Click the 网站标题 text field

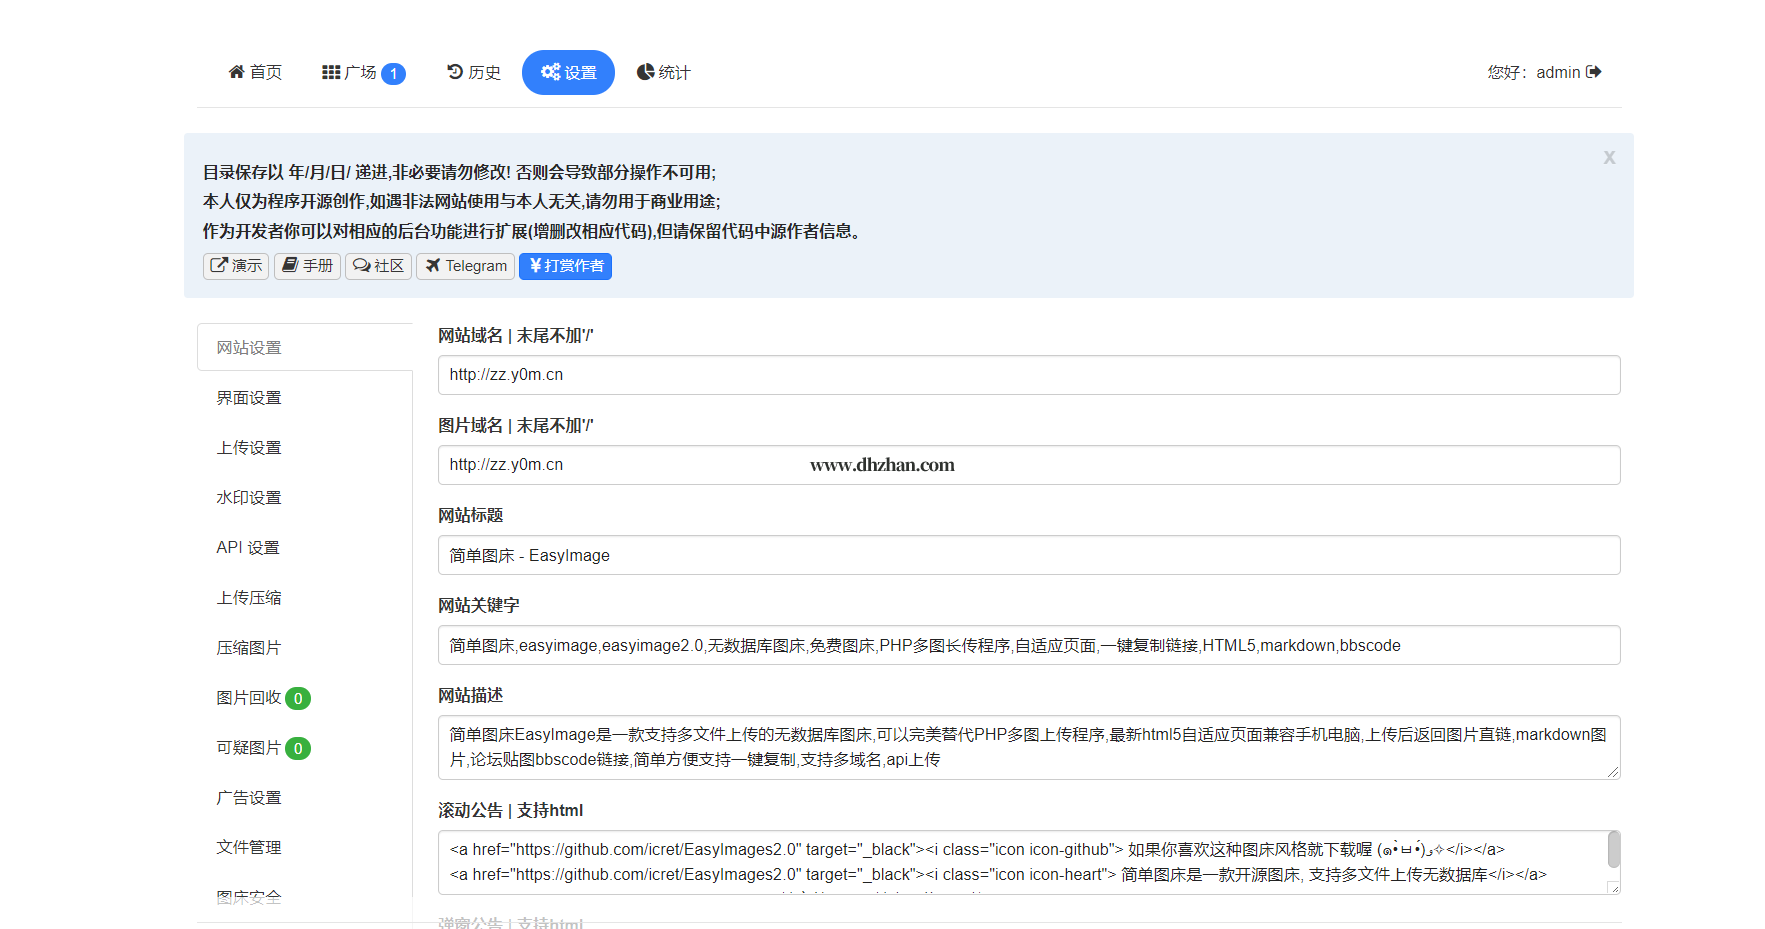pyautogui.click(x=1028, y=555)
